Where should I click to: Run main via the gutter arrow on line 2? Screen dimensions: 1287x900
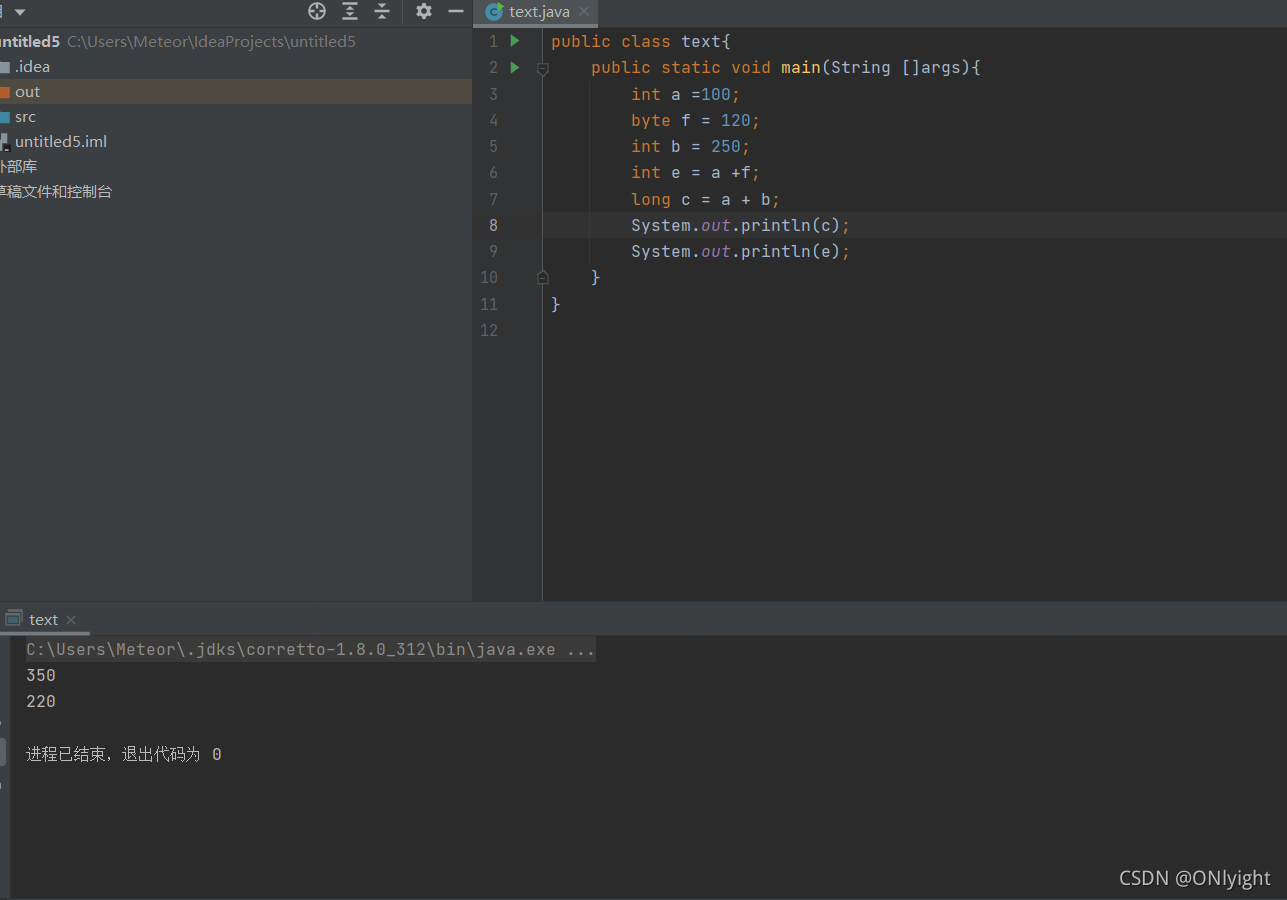pos(513,67)
